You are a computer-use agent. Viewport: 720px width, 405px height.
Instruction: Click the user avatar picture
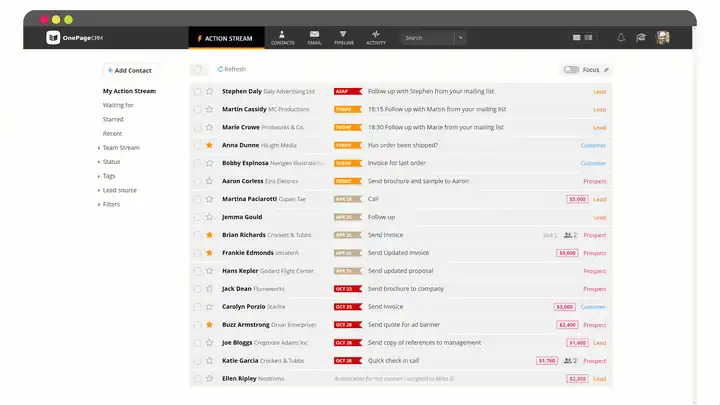(663, 38)
